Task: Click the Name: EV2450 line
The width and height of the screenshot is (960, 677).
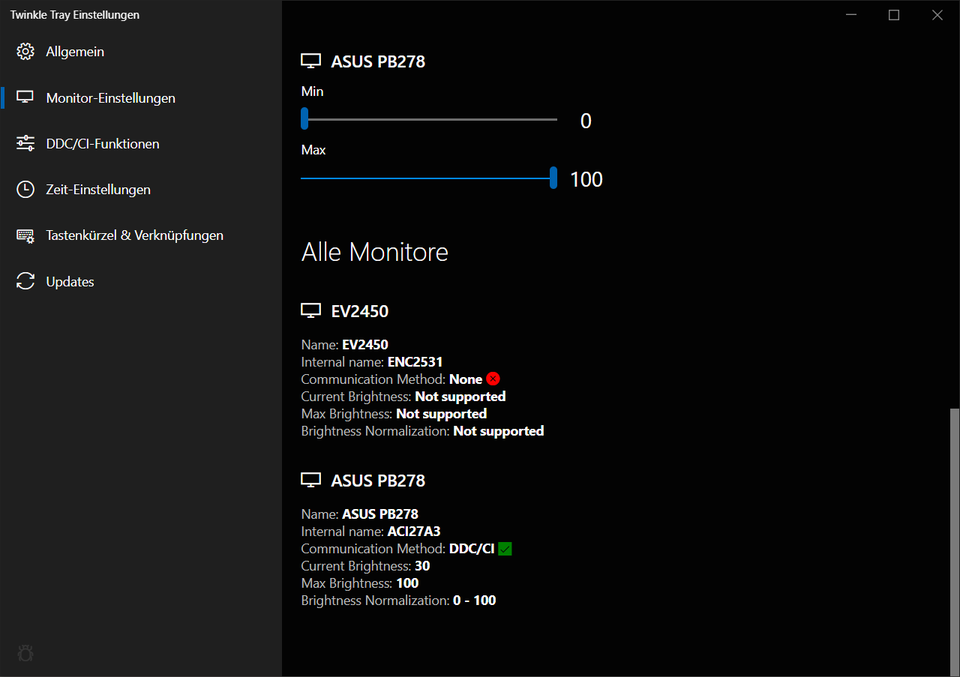Action: [345, 345]
